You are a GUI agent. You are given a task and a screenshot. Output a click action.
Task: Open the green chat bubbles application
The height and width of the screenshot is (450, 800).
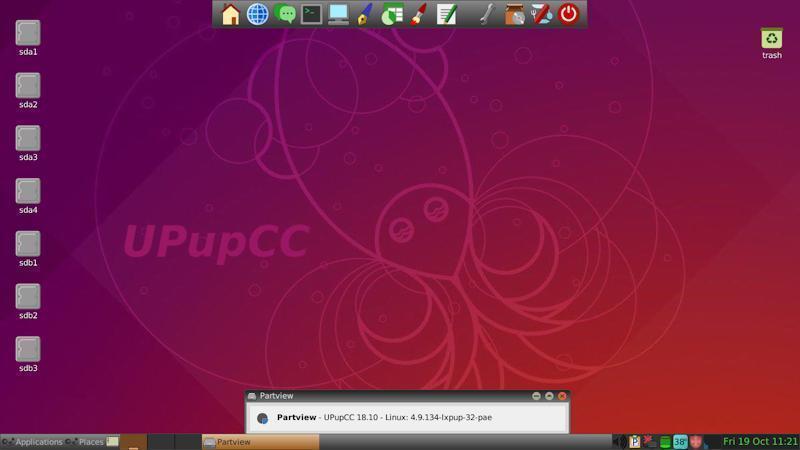click(285, 14)
